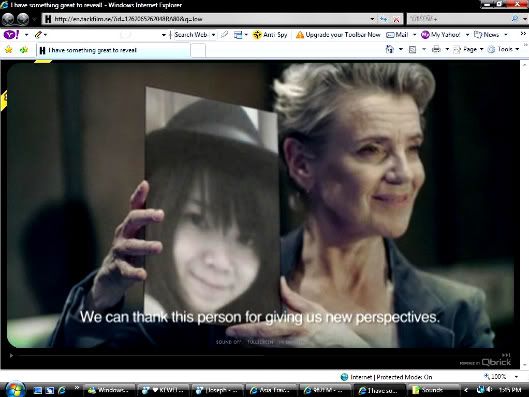Open the Yahoo! toolbar logo

pos(11,34)
